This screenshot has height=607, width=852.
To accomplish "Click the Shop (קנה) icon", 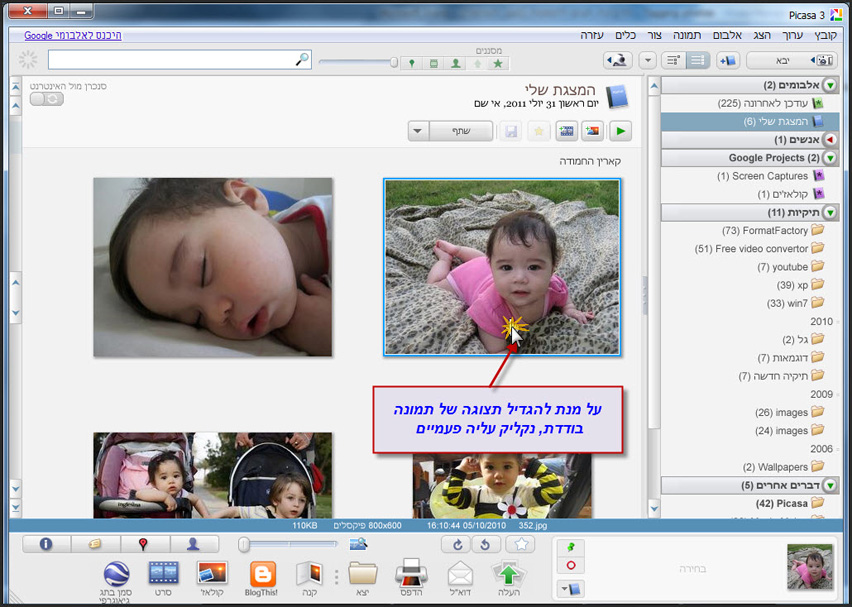I will pos(310,578).
